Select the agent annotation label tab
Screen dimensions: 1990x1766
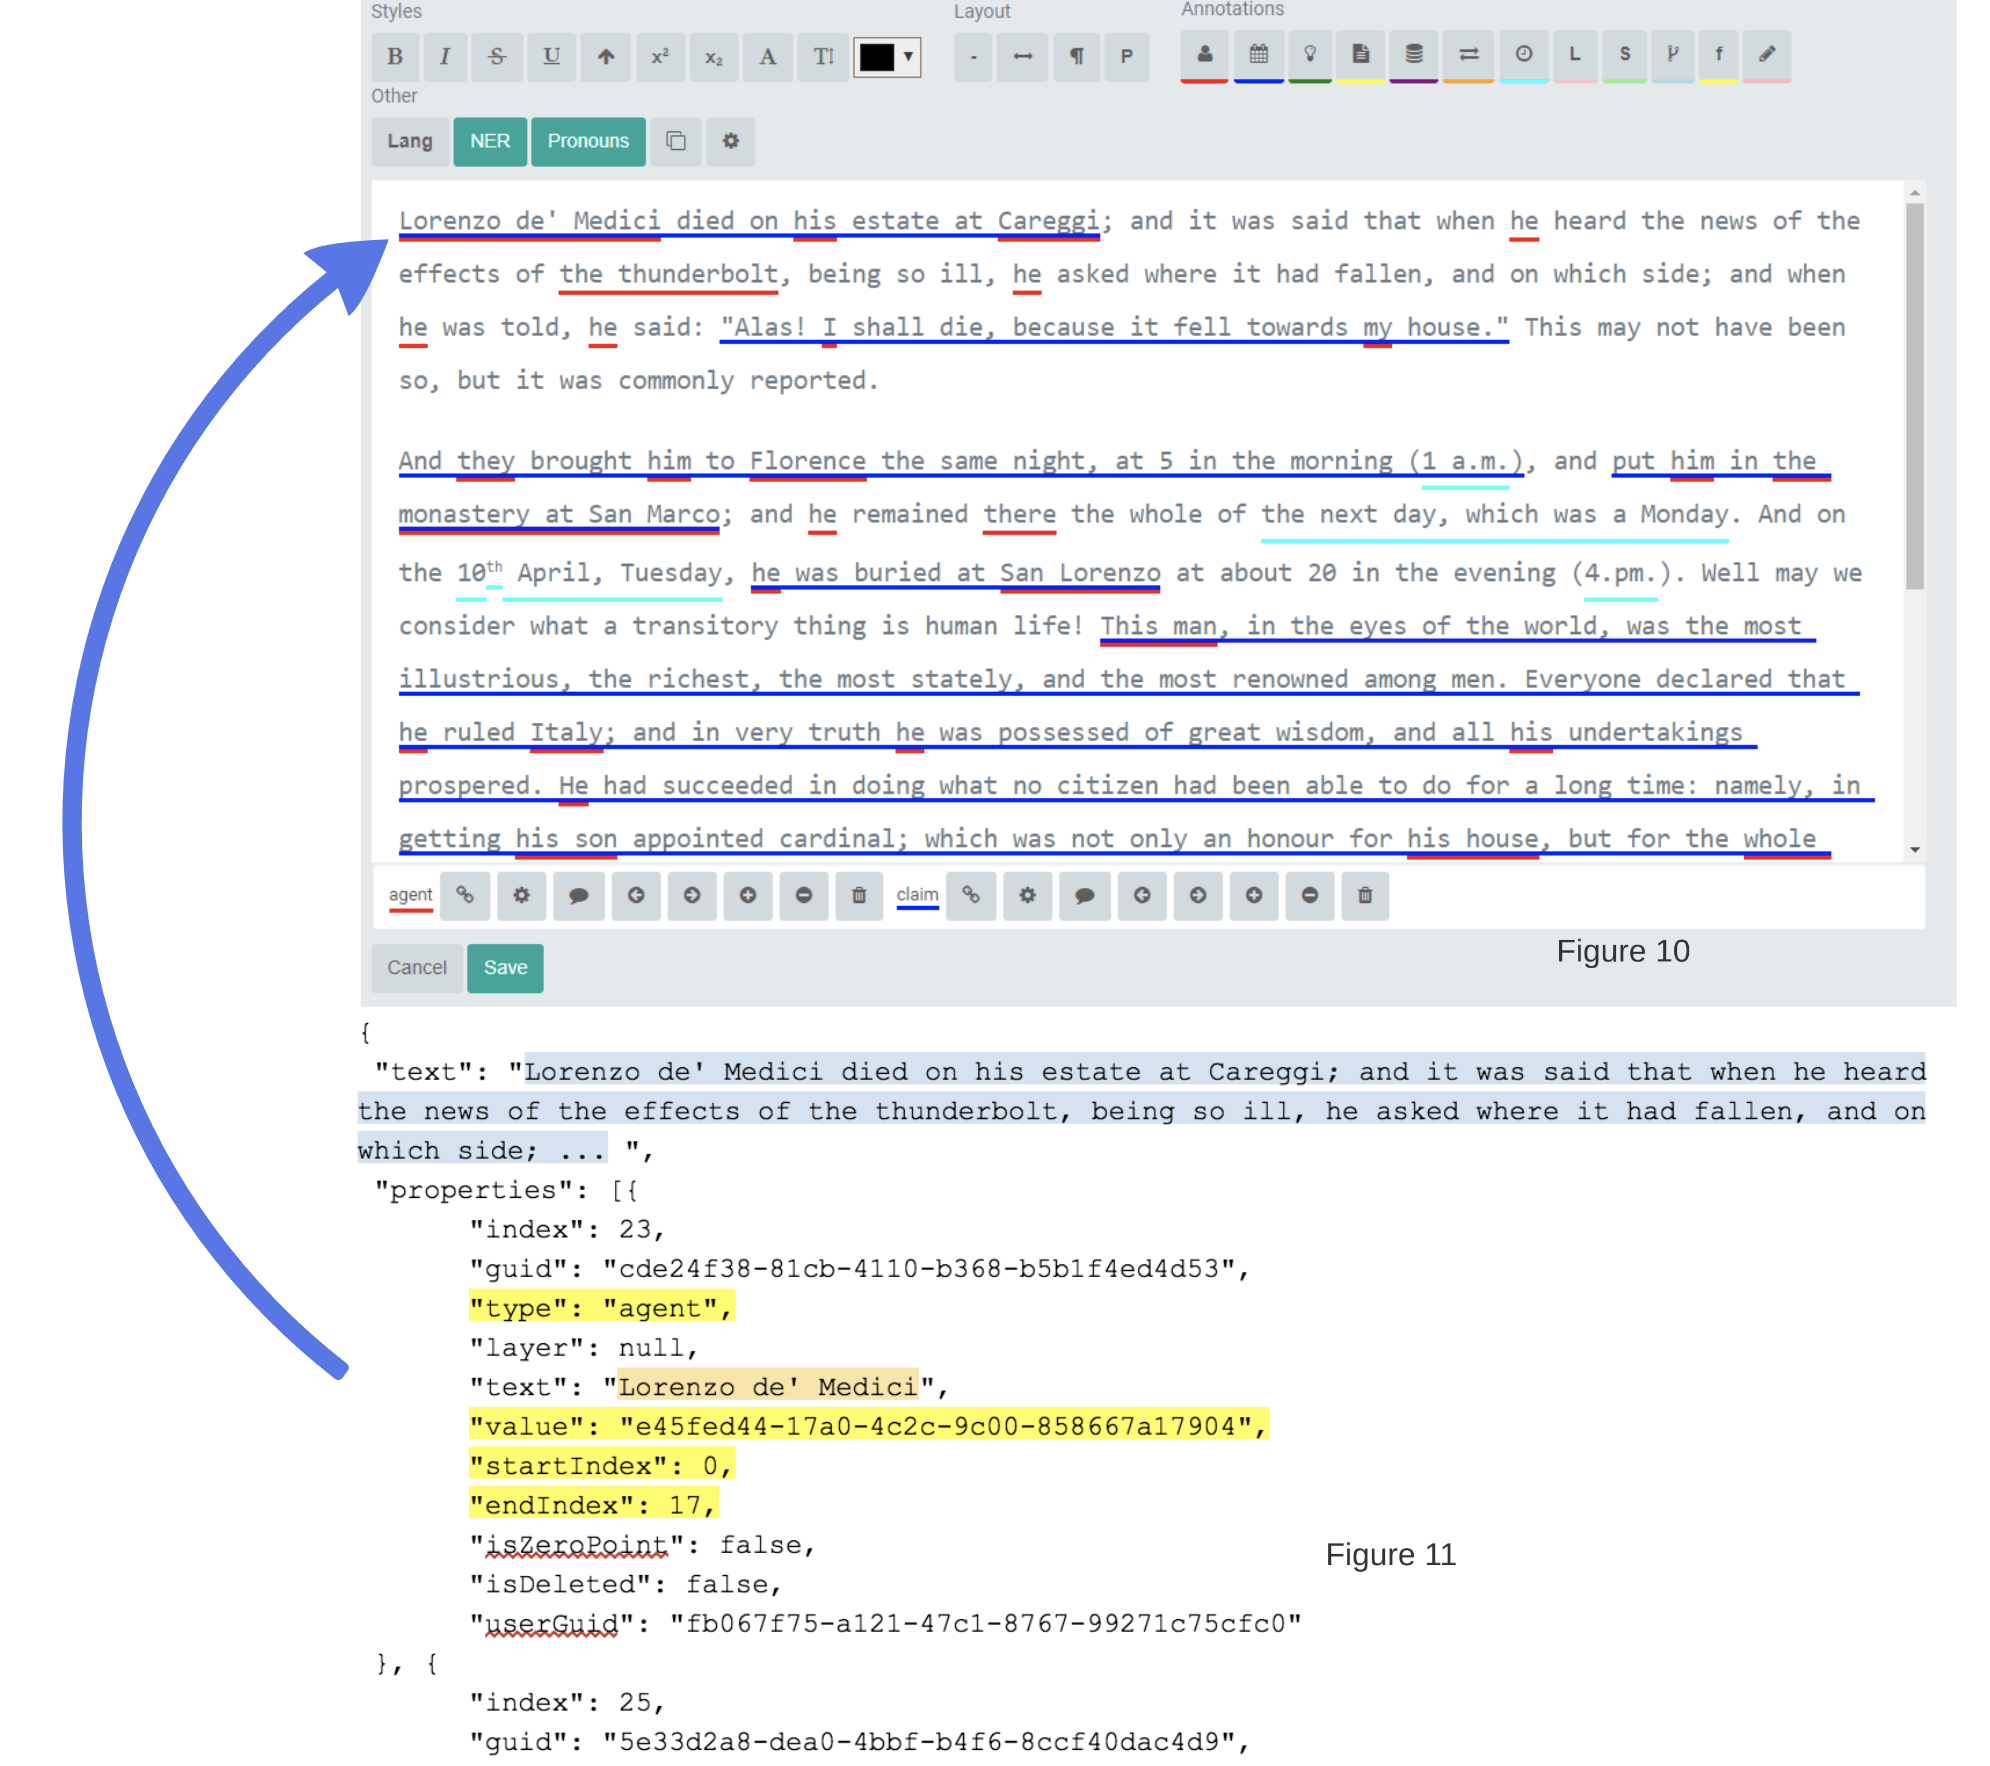click(x=410, y=895)
